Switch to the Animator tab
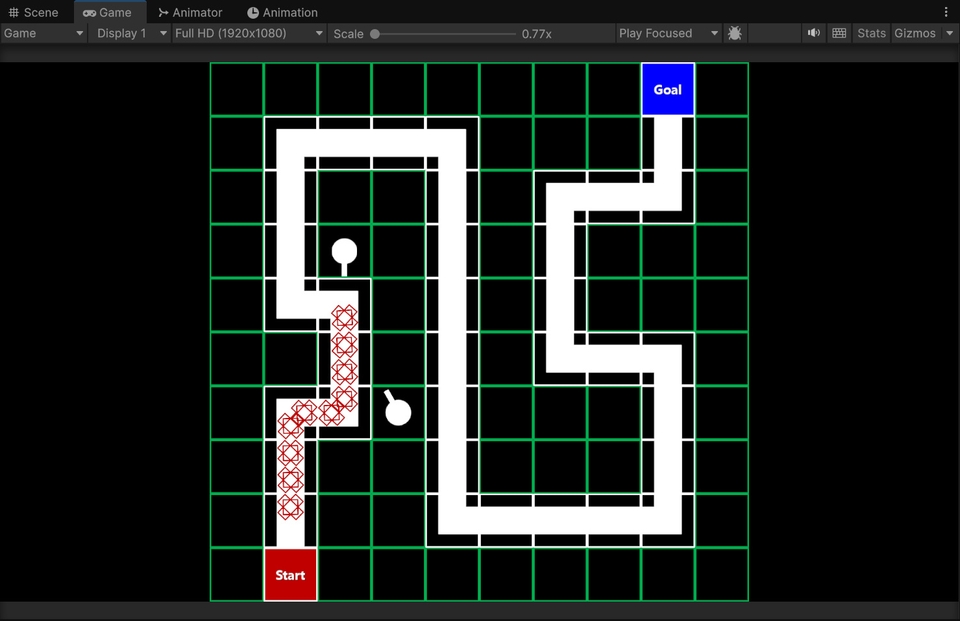Screen dimensions: 960x621 pyautogui.click(x=190, y=12)
